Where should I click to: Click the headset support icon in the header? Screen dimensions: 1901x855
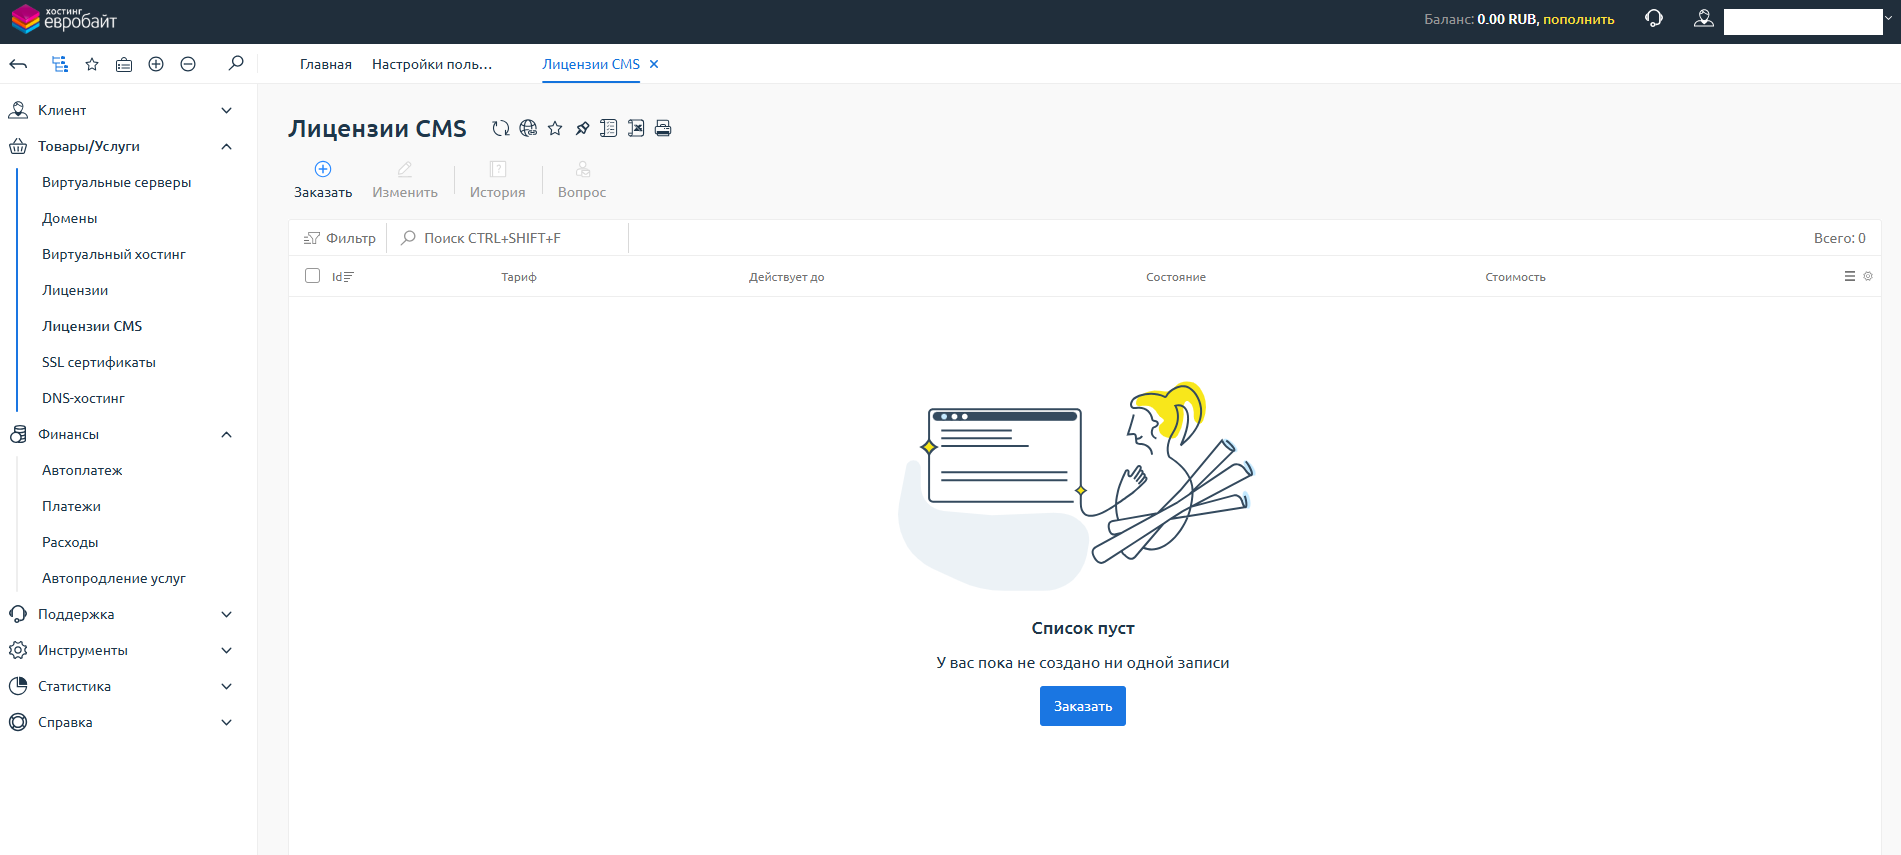1654,19
